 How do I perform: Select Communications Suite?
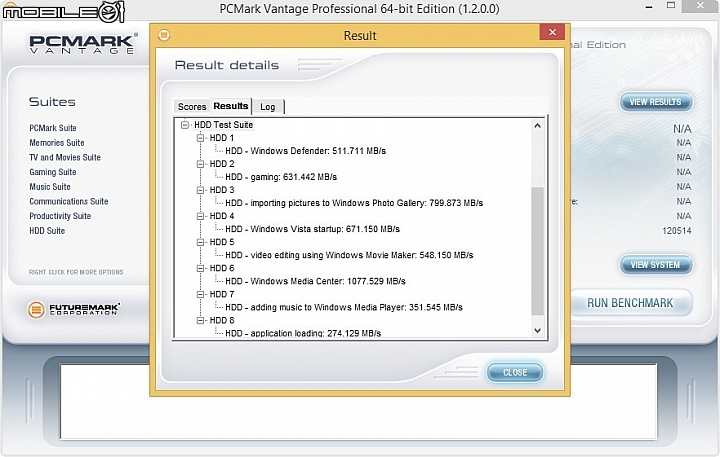[x=69, y=202]
